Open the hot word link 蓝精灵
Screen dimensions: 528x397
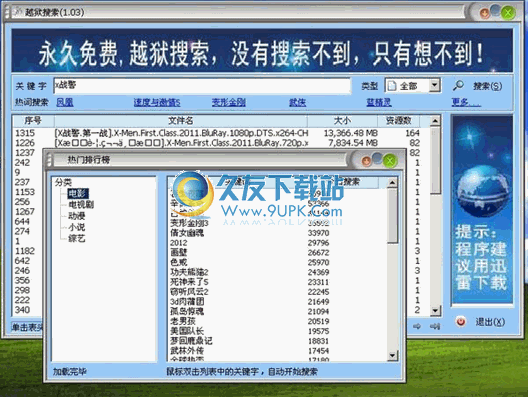tap(379, 102)
